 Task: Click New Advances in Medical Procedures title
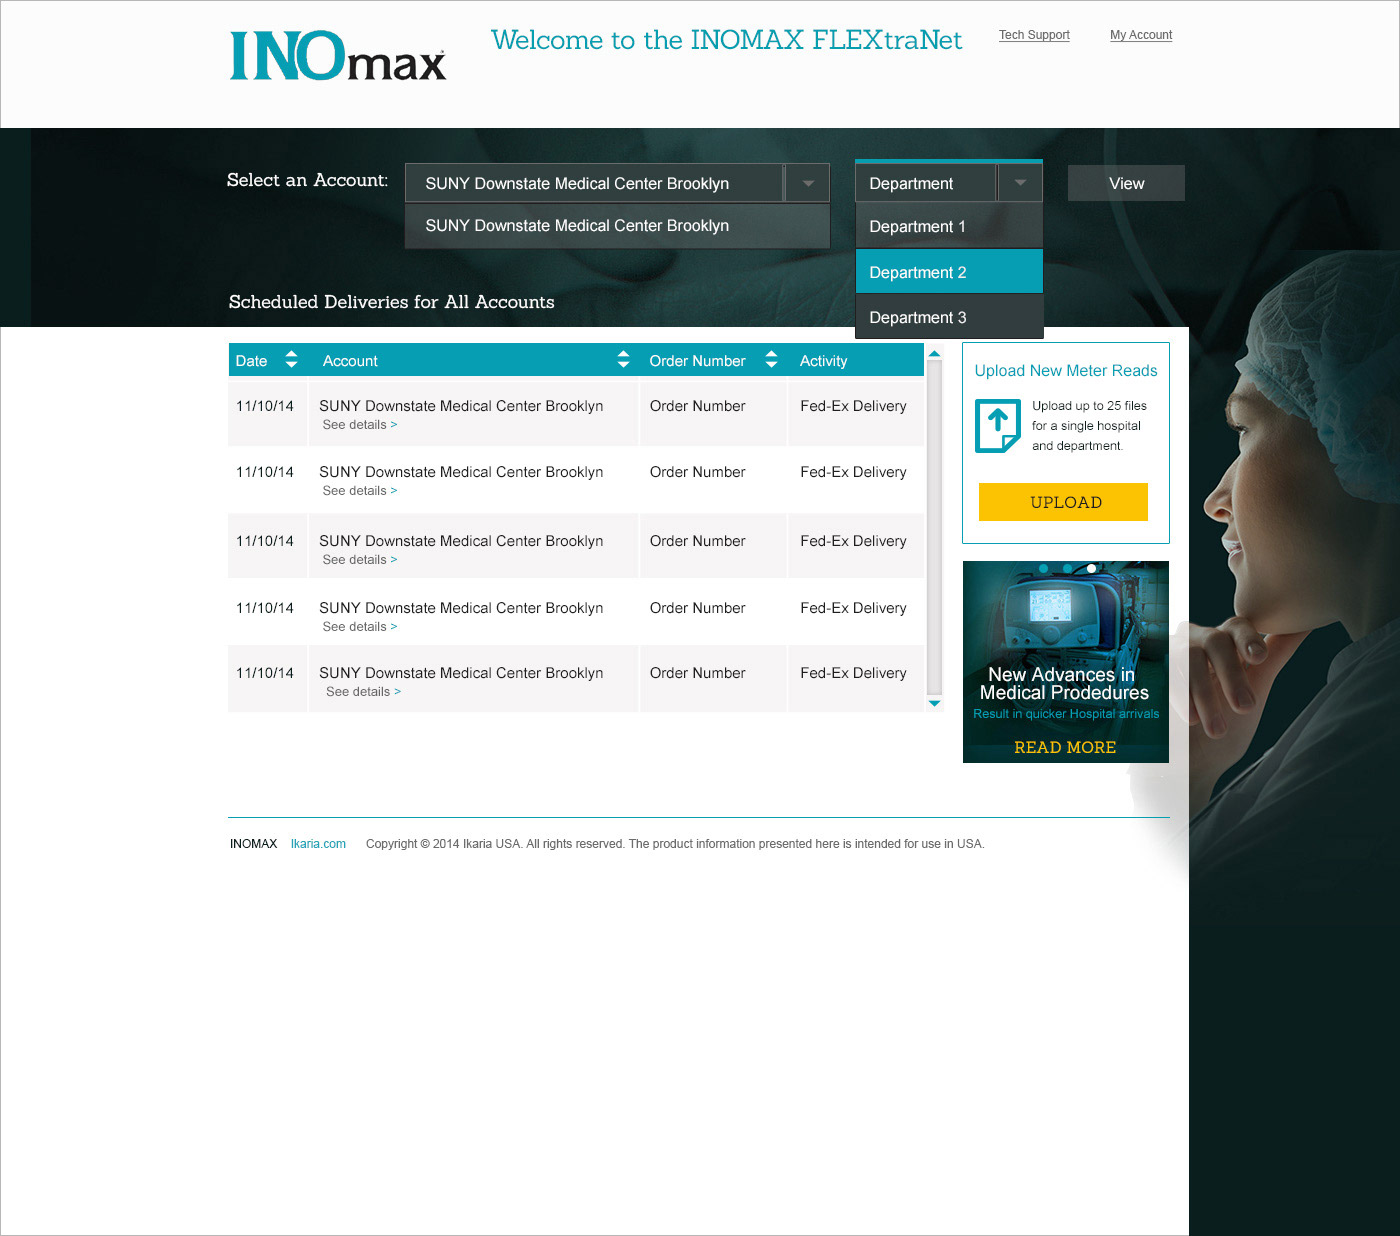click(x=1063, y=684)
